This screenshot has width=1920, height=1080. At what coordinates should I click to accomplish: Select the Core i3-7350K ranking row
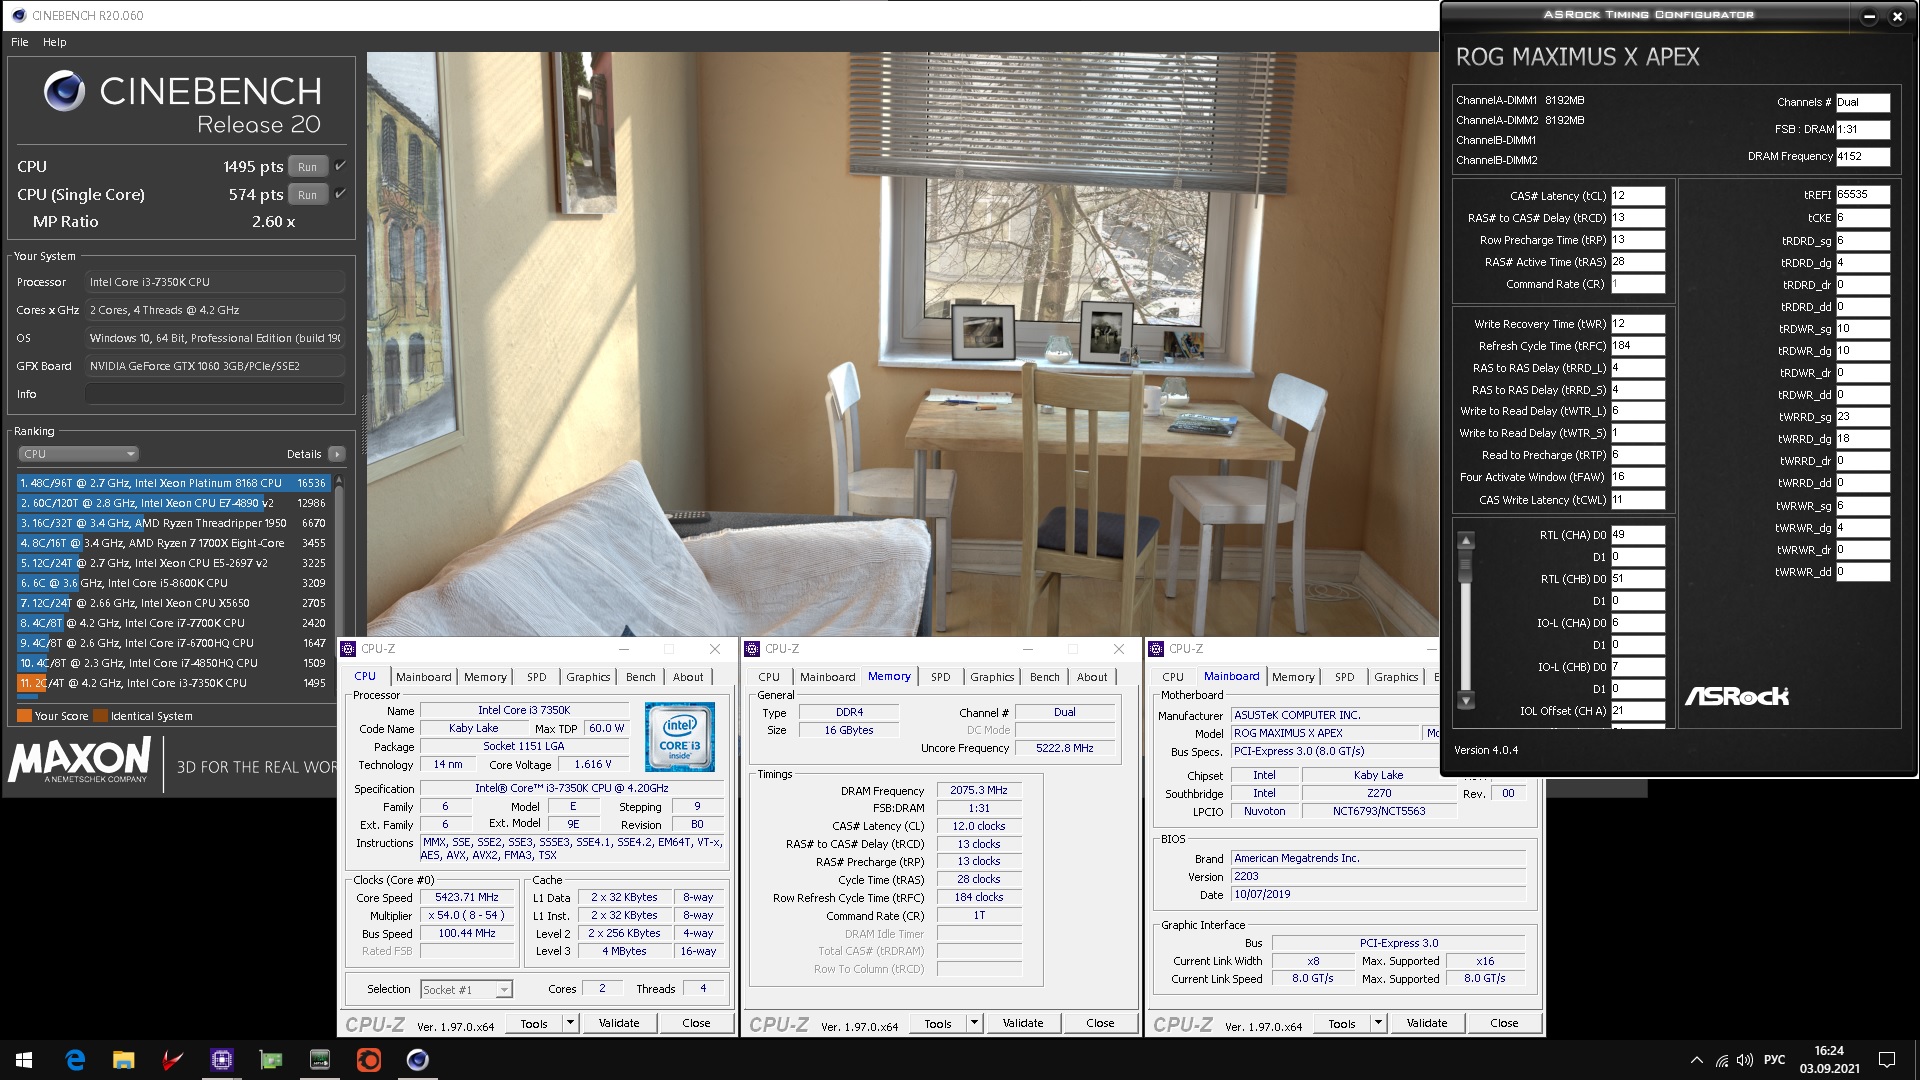(x=172, y=683)
